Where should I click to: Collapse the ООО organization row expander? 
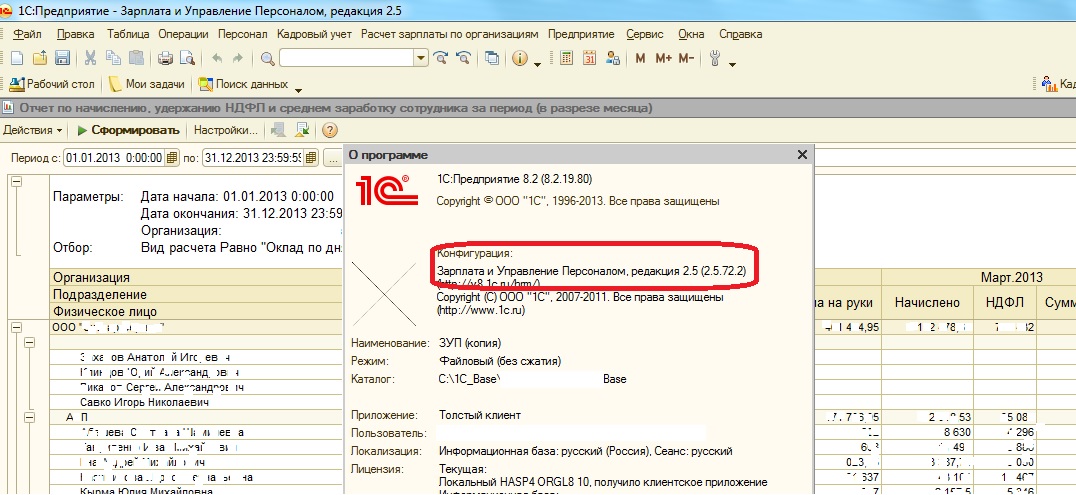point(16,328)
